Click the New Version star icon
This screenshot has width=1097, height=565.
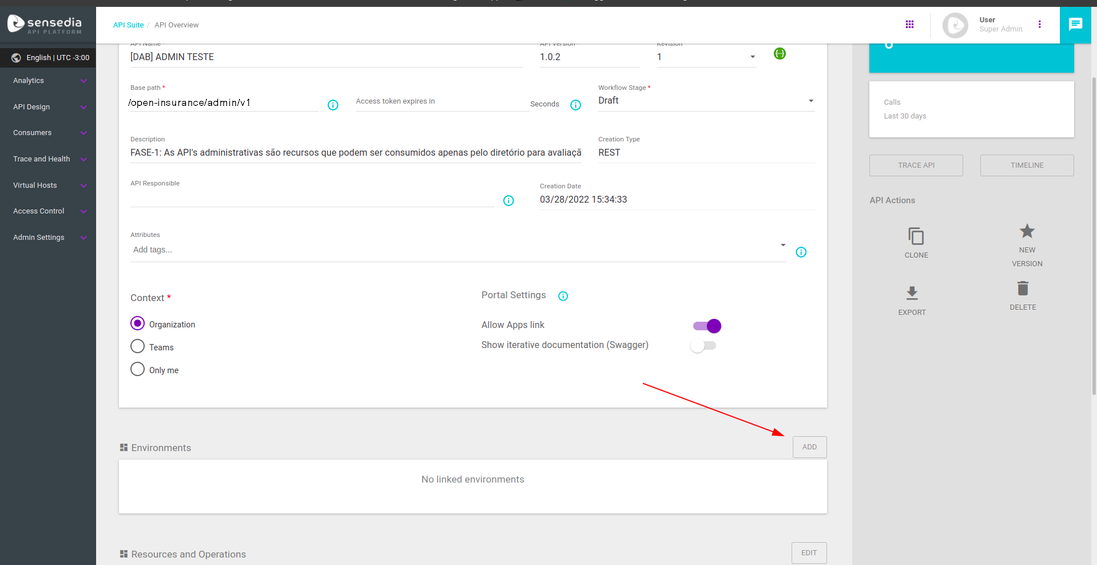(x=1026, y=232)
